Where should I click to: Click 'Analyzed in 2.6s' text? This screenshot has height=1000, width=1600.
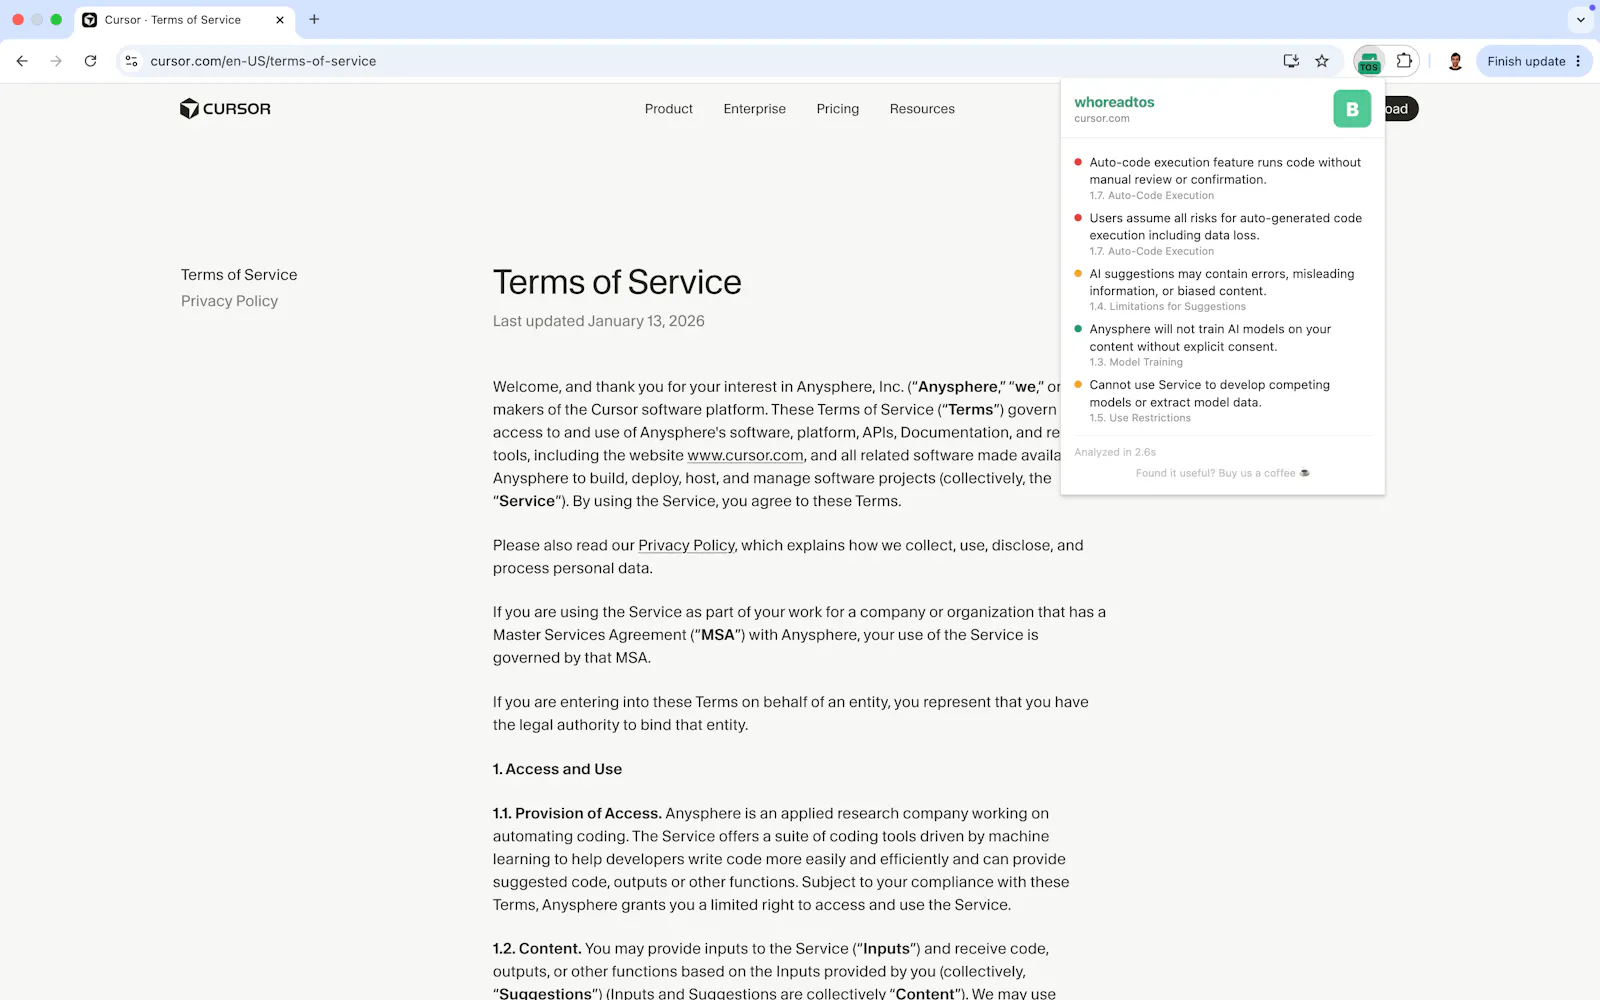[1115, 453]
